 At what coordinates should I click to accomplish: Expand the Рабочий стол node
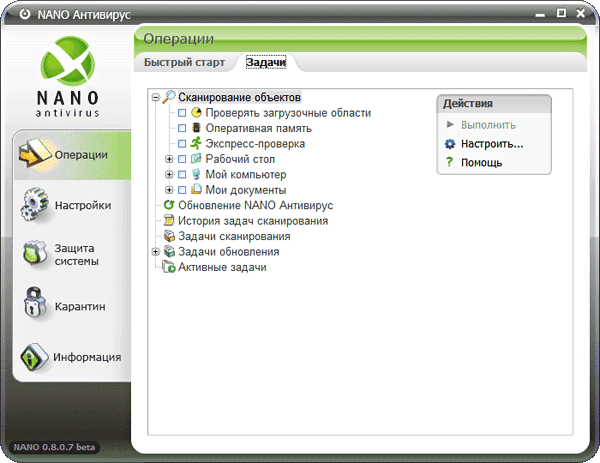pyautogui.click(x=169, y=159)
